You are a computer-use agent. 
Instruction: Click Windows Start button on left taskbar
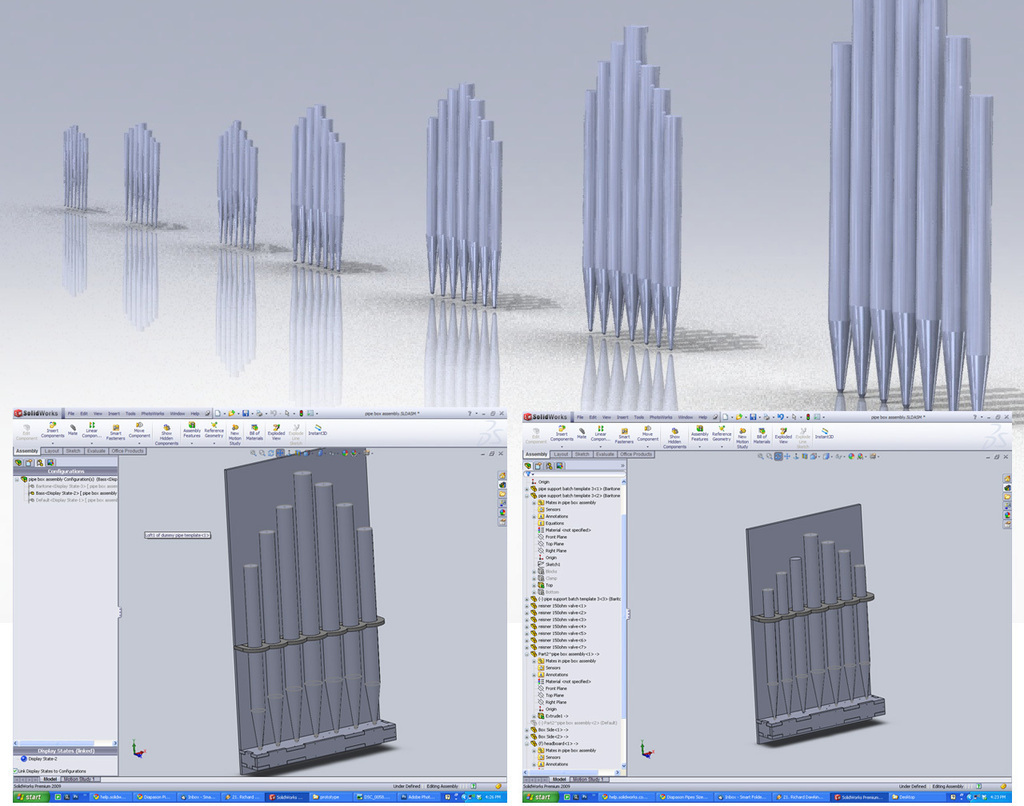(30, 797)
